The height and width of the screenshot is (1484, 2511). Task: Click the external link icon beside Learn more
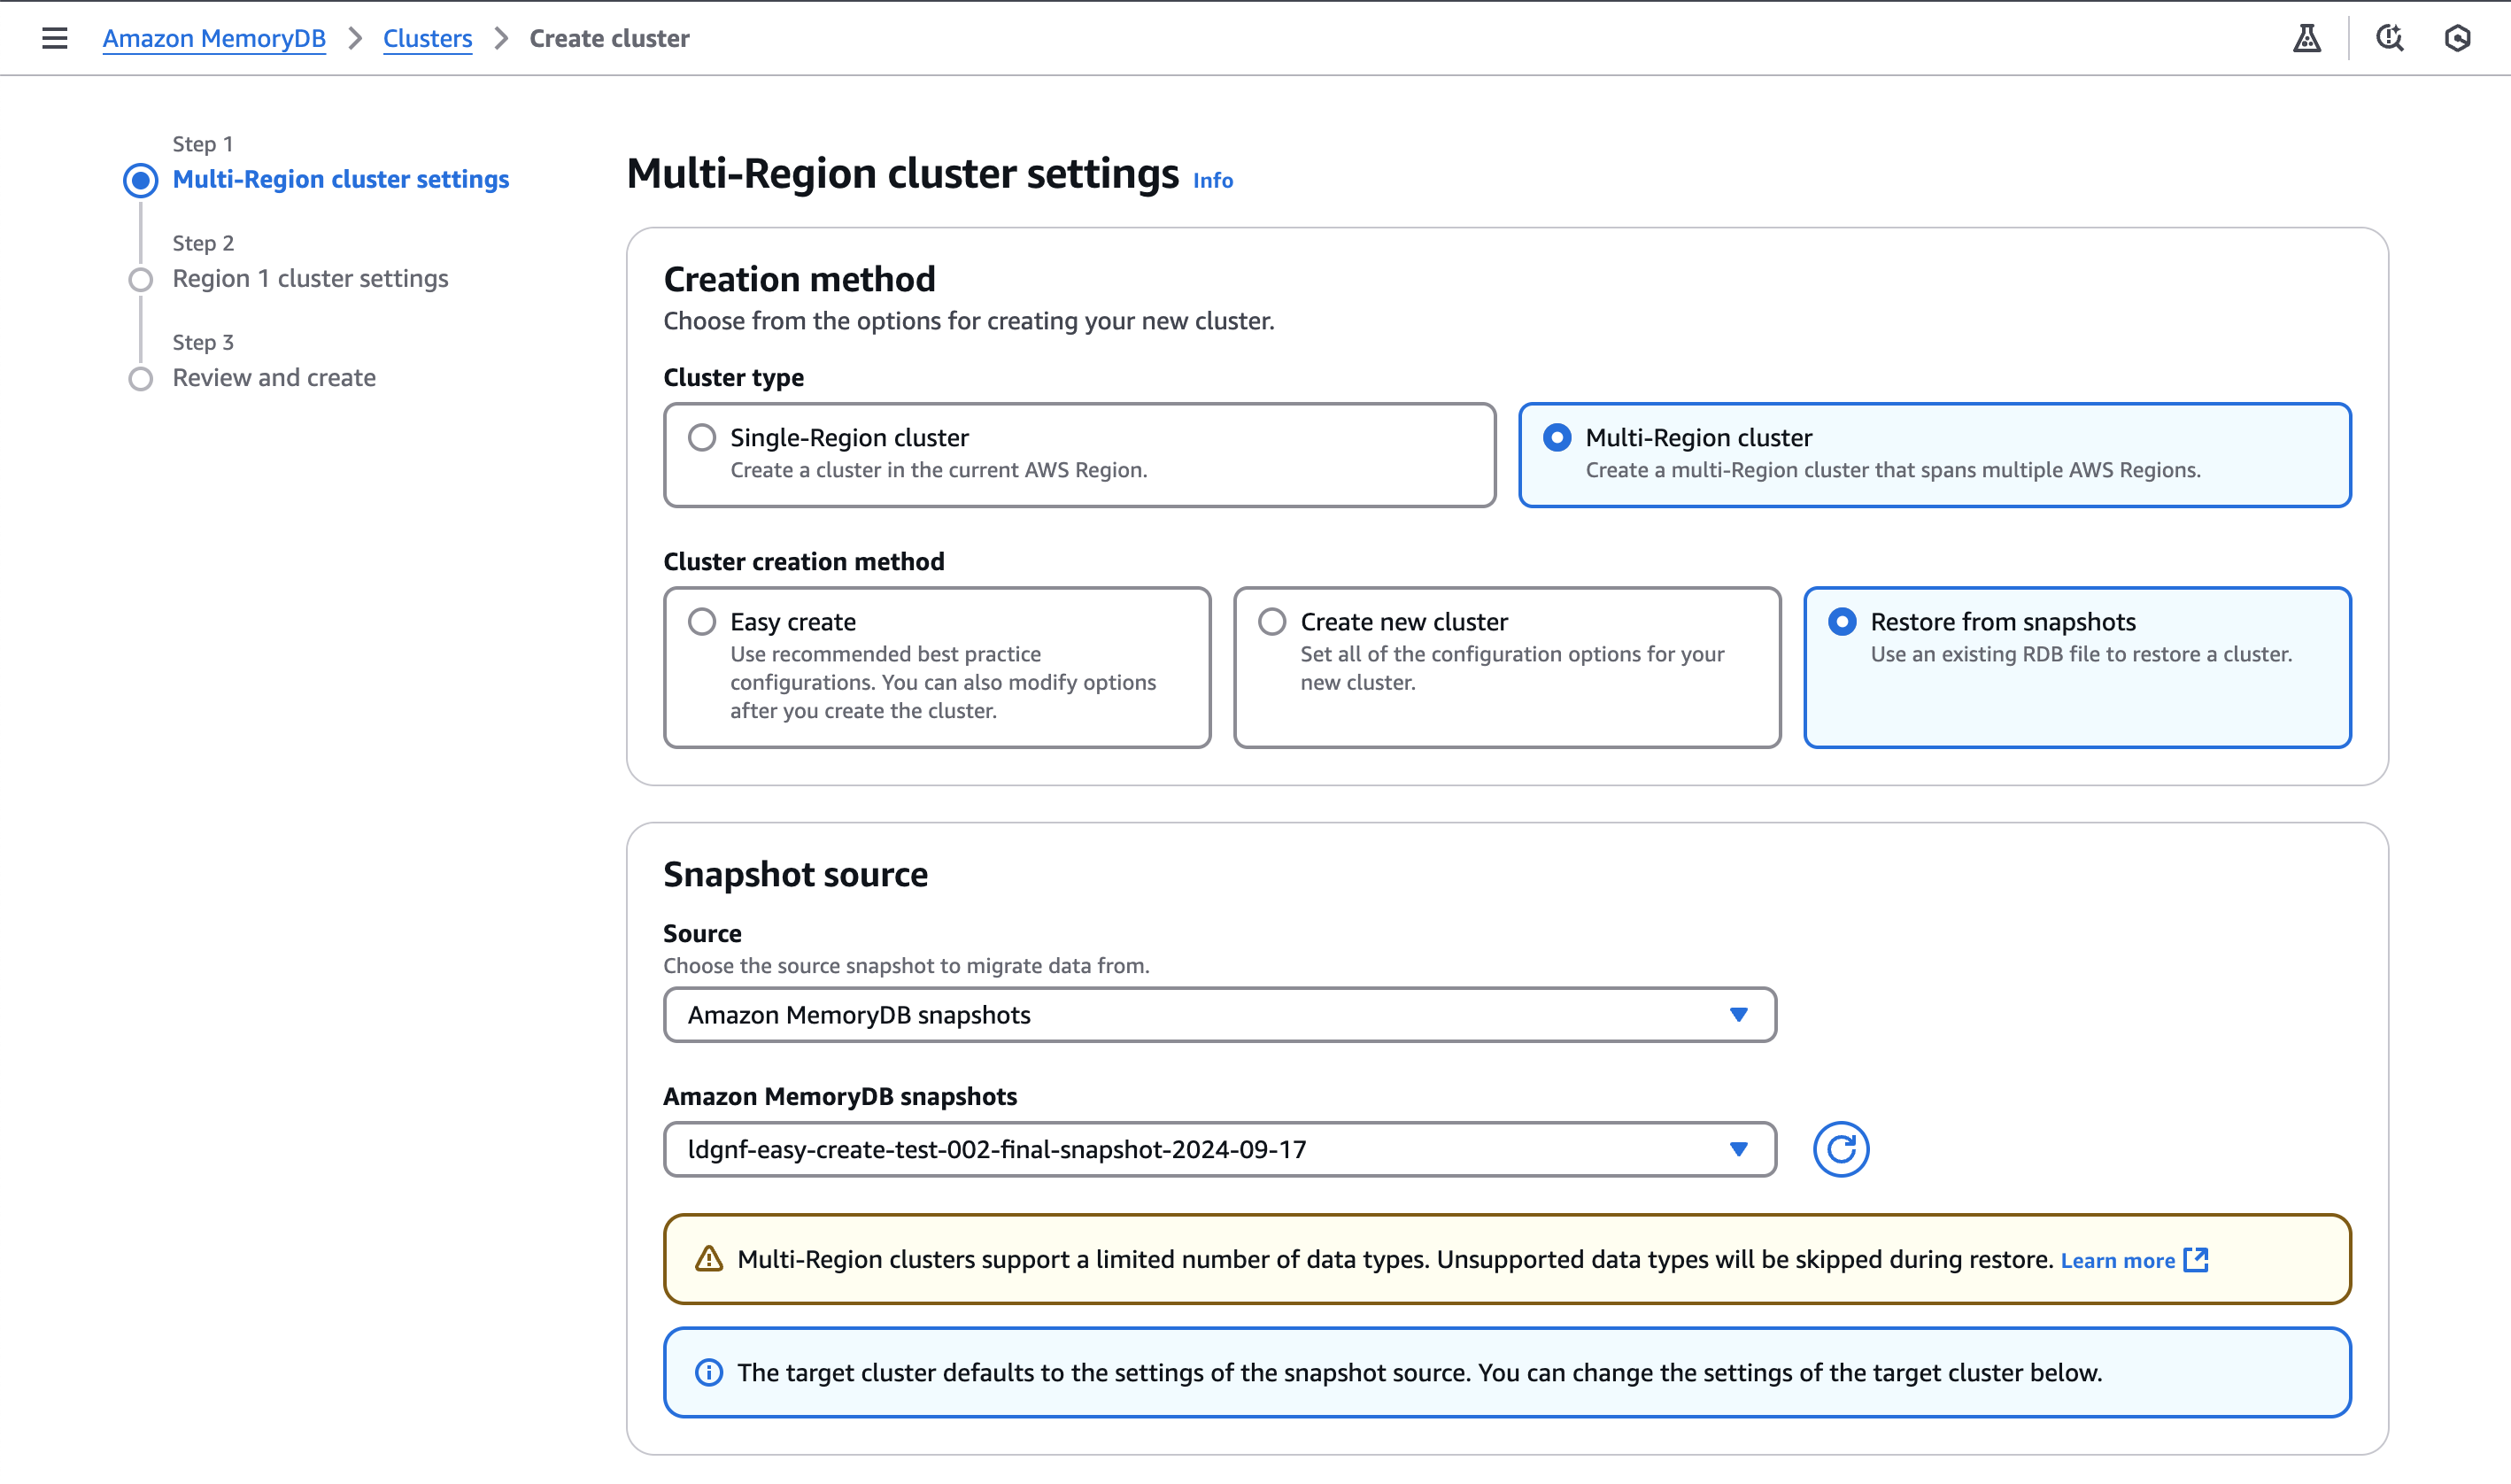pos(2196,1259)
